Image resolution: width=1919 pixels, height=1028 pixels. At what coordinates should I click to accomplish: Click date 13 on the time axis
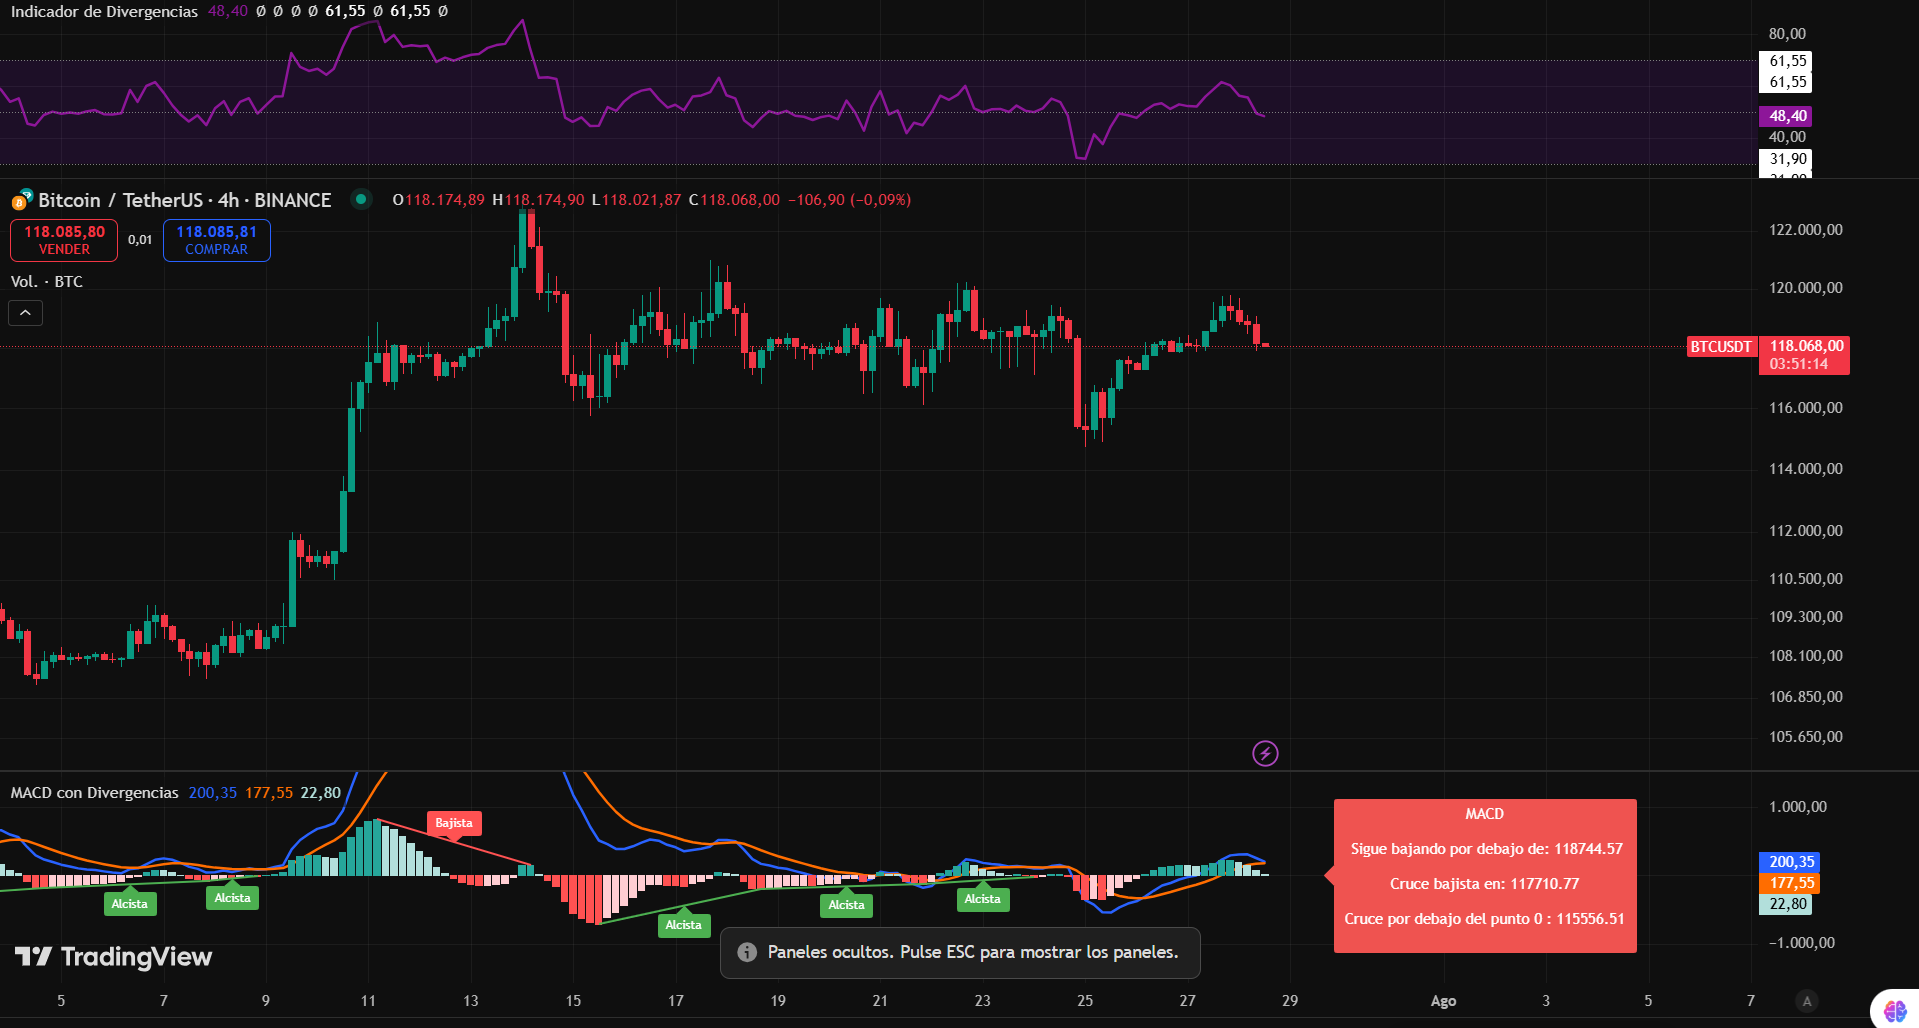[x=471, y=1001]
